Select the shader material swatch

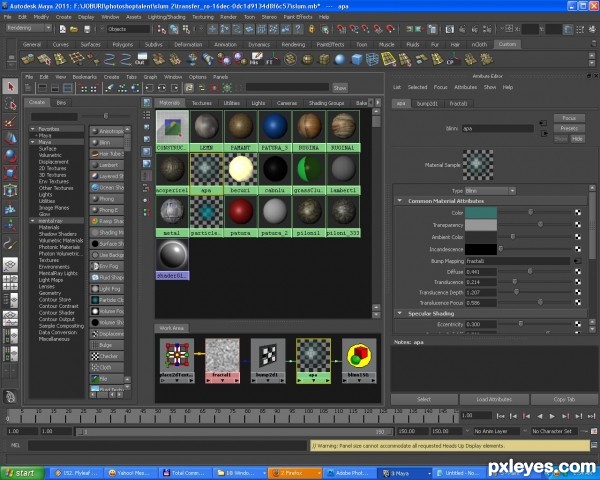click(172, 259)
